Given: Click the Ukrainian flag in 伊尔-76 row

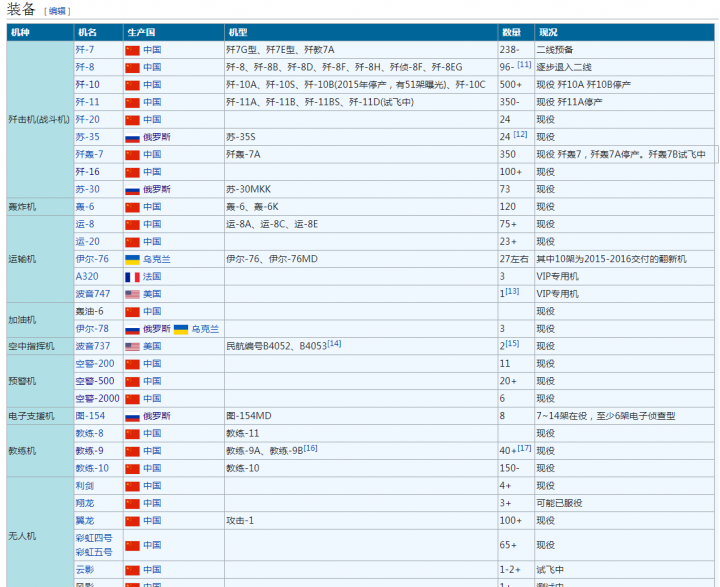Looking at the screenshot, I should tap(132, 260).
